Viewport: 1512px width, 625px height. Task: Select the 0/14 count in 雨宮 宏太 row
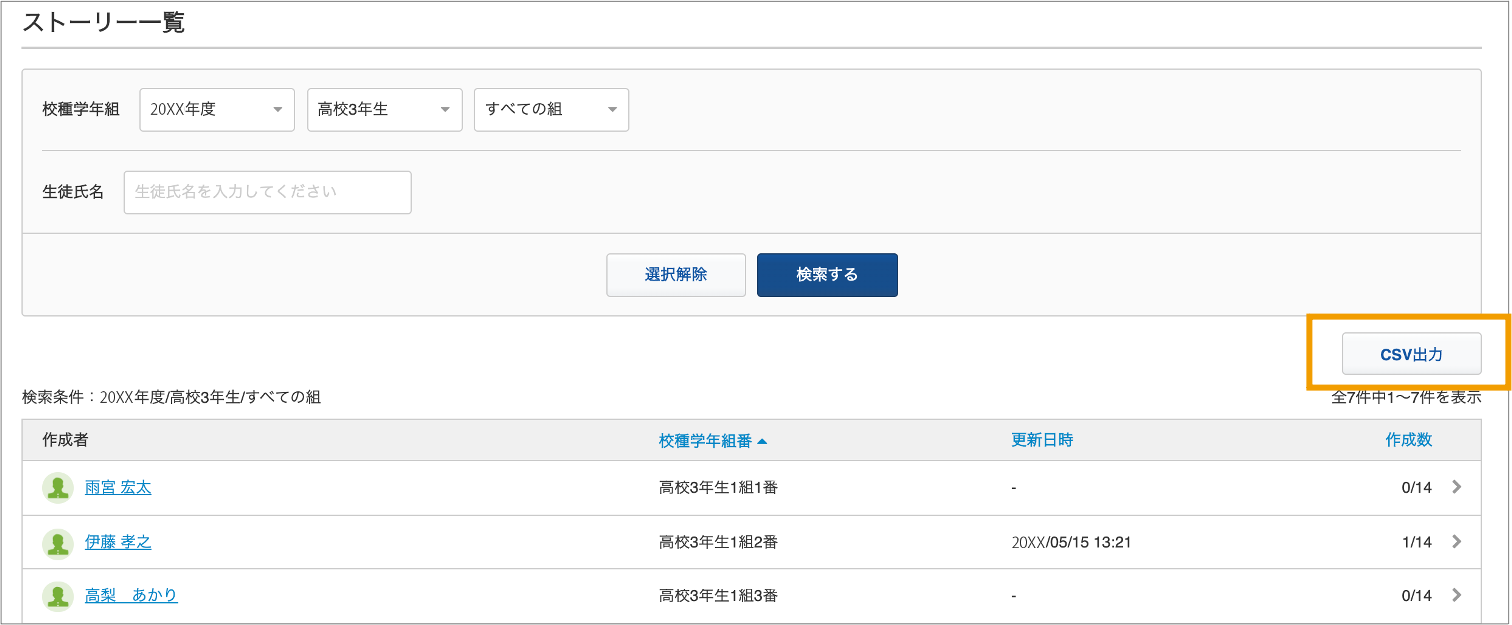(1417, 488)
